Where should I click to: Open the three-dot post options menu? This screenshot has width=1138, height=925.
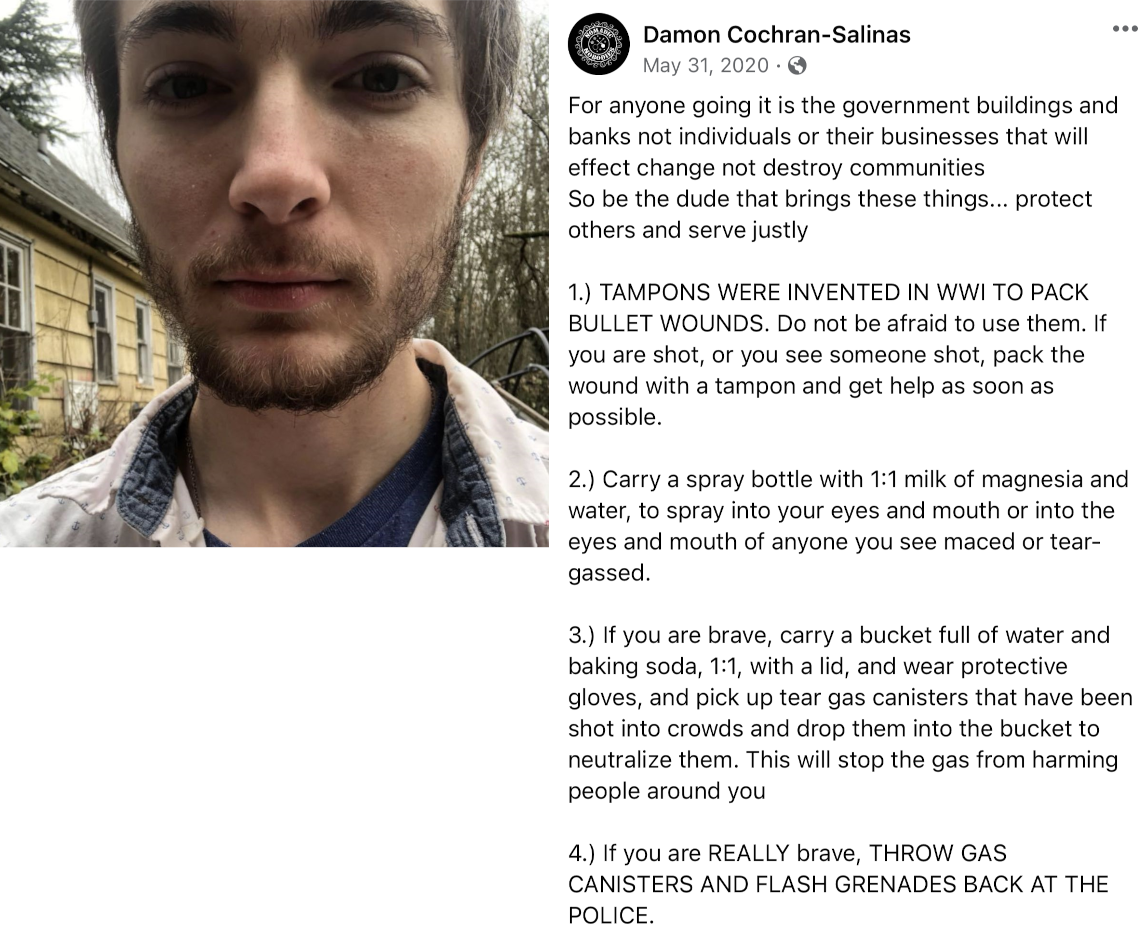(x=1124, y=29)
